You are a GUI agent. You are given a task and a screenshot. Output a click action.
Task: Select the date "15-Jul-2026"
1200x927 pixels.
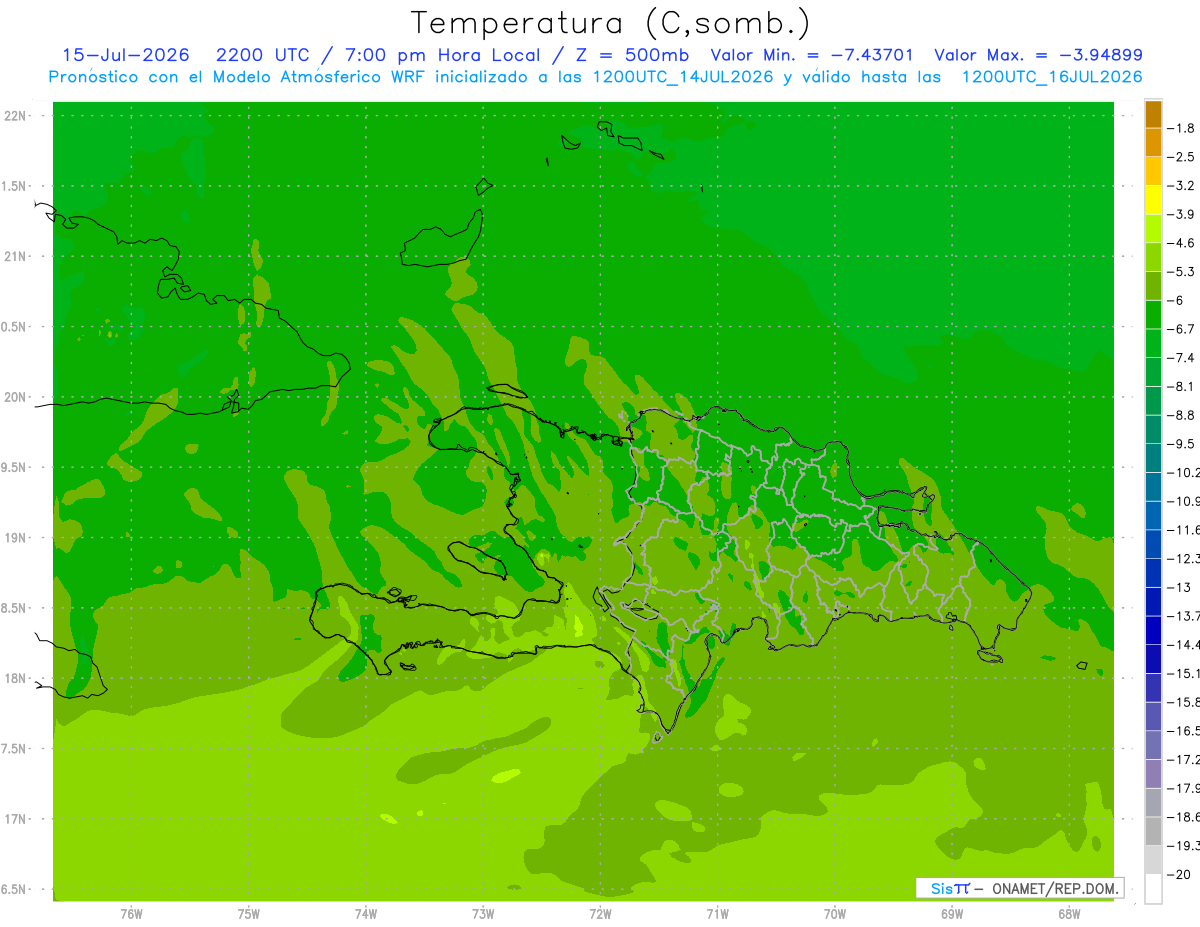tap(125, 55)
